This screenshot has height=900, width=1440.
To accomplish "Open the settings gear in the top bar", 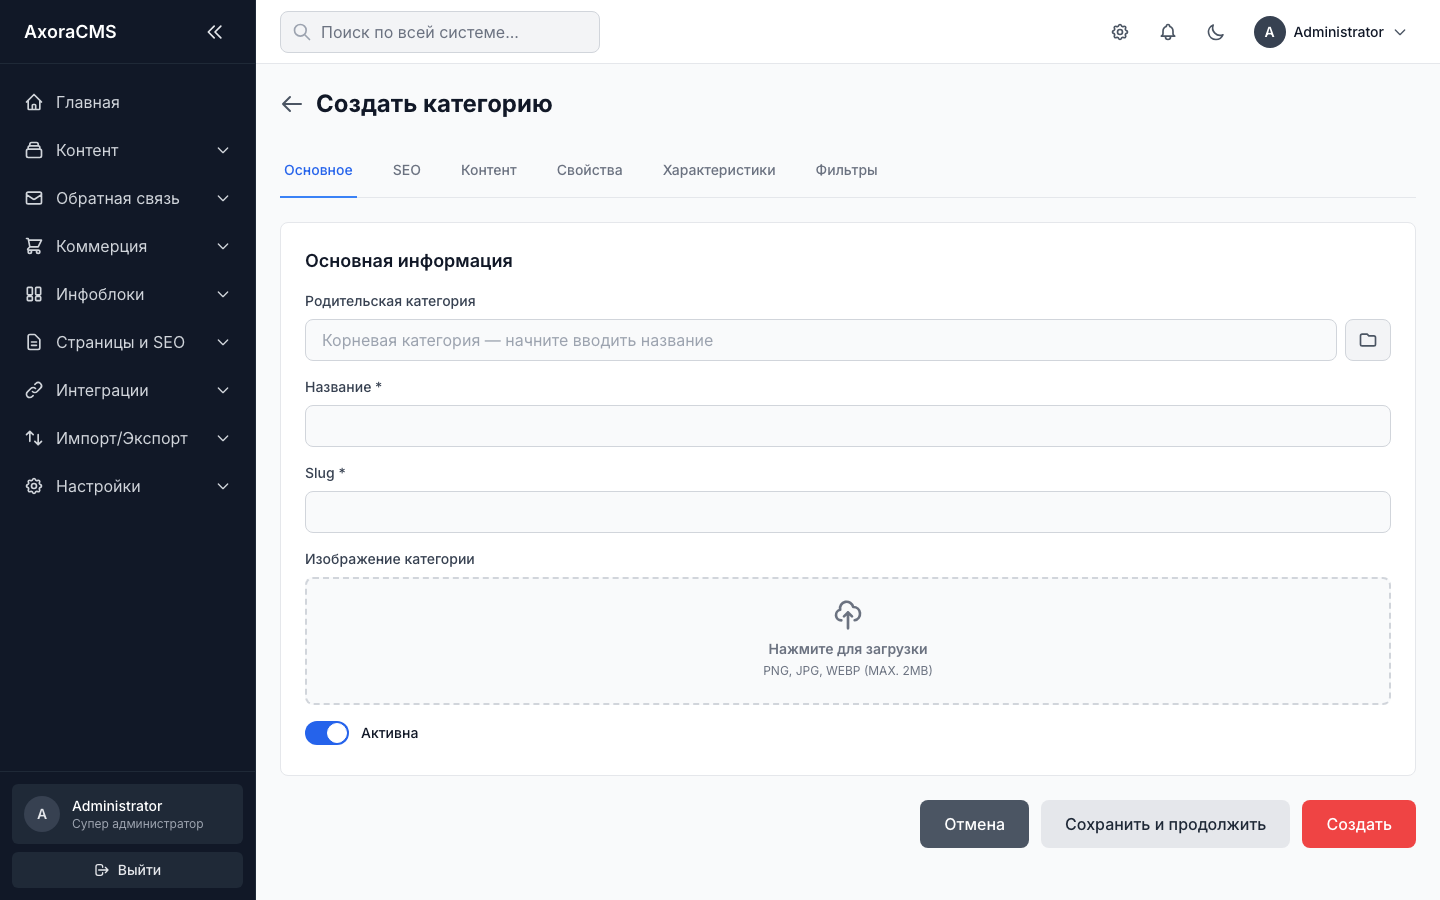I will (1120, 32).
